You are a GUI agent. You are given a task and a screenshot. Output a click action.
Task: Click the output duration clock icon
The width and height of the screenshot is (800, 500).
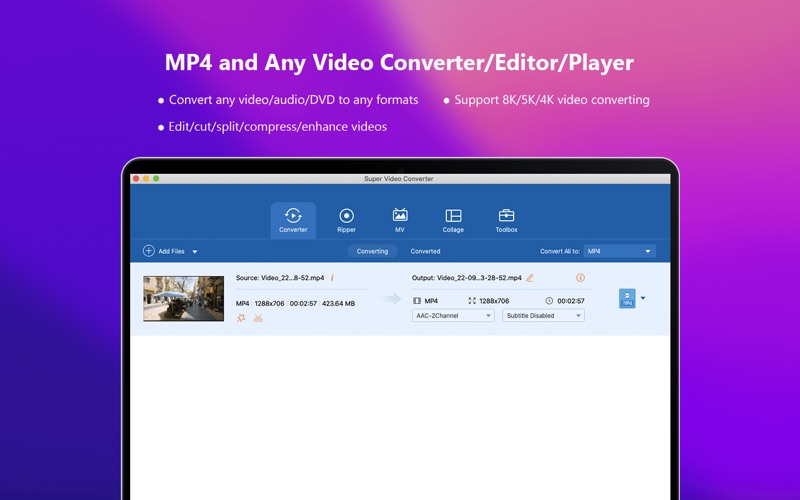(549, 301)
